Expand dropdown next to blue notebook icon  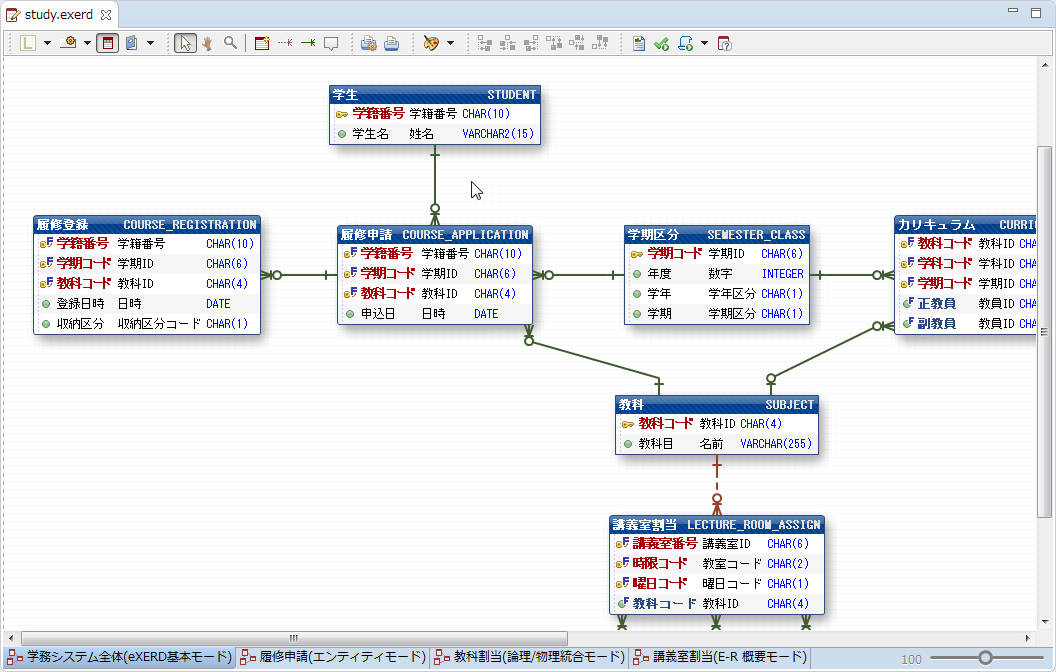pyautogui.click(x=150, y=43)
